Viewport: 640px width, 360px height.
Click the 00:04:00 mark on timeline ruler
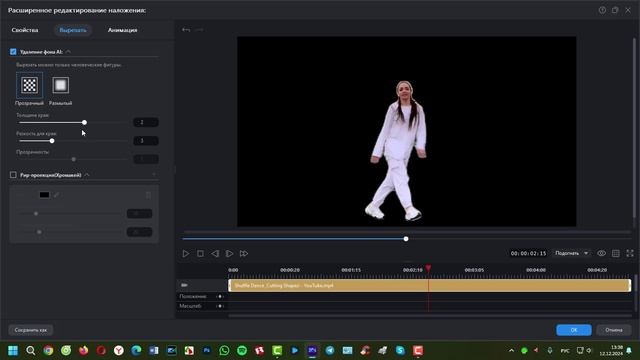pyautogui.click(x=536, y=270)
